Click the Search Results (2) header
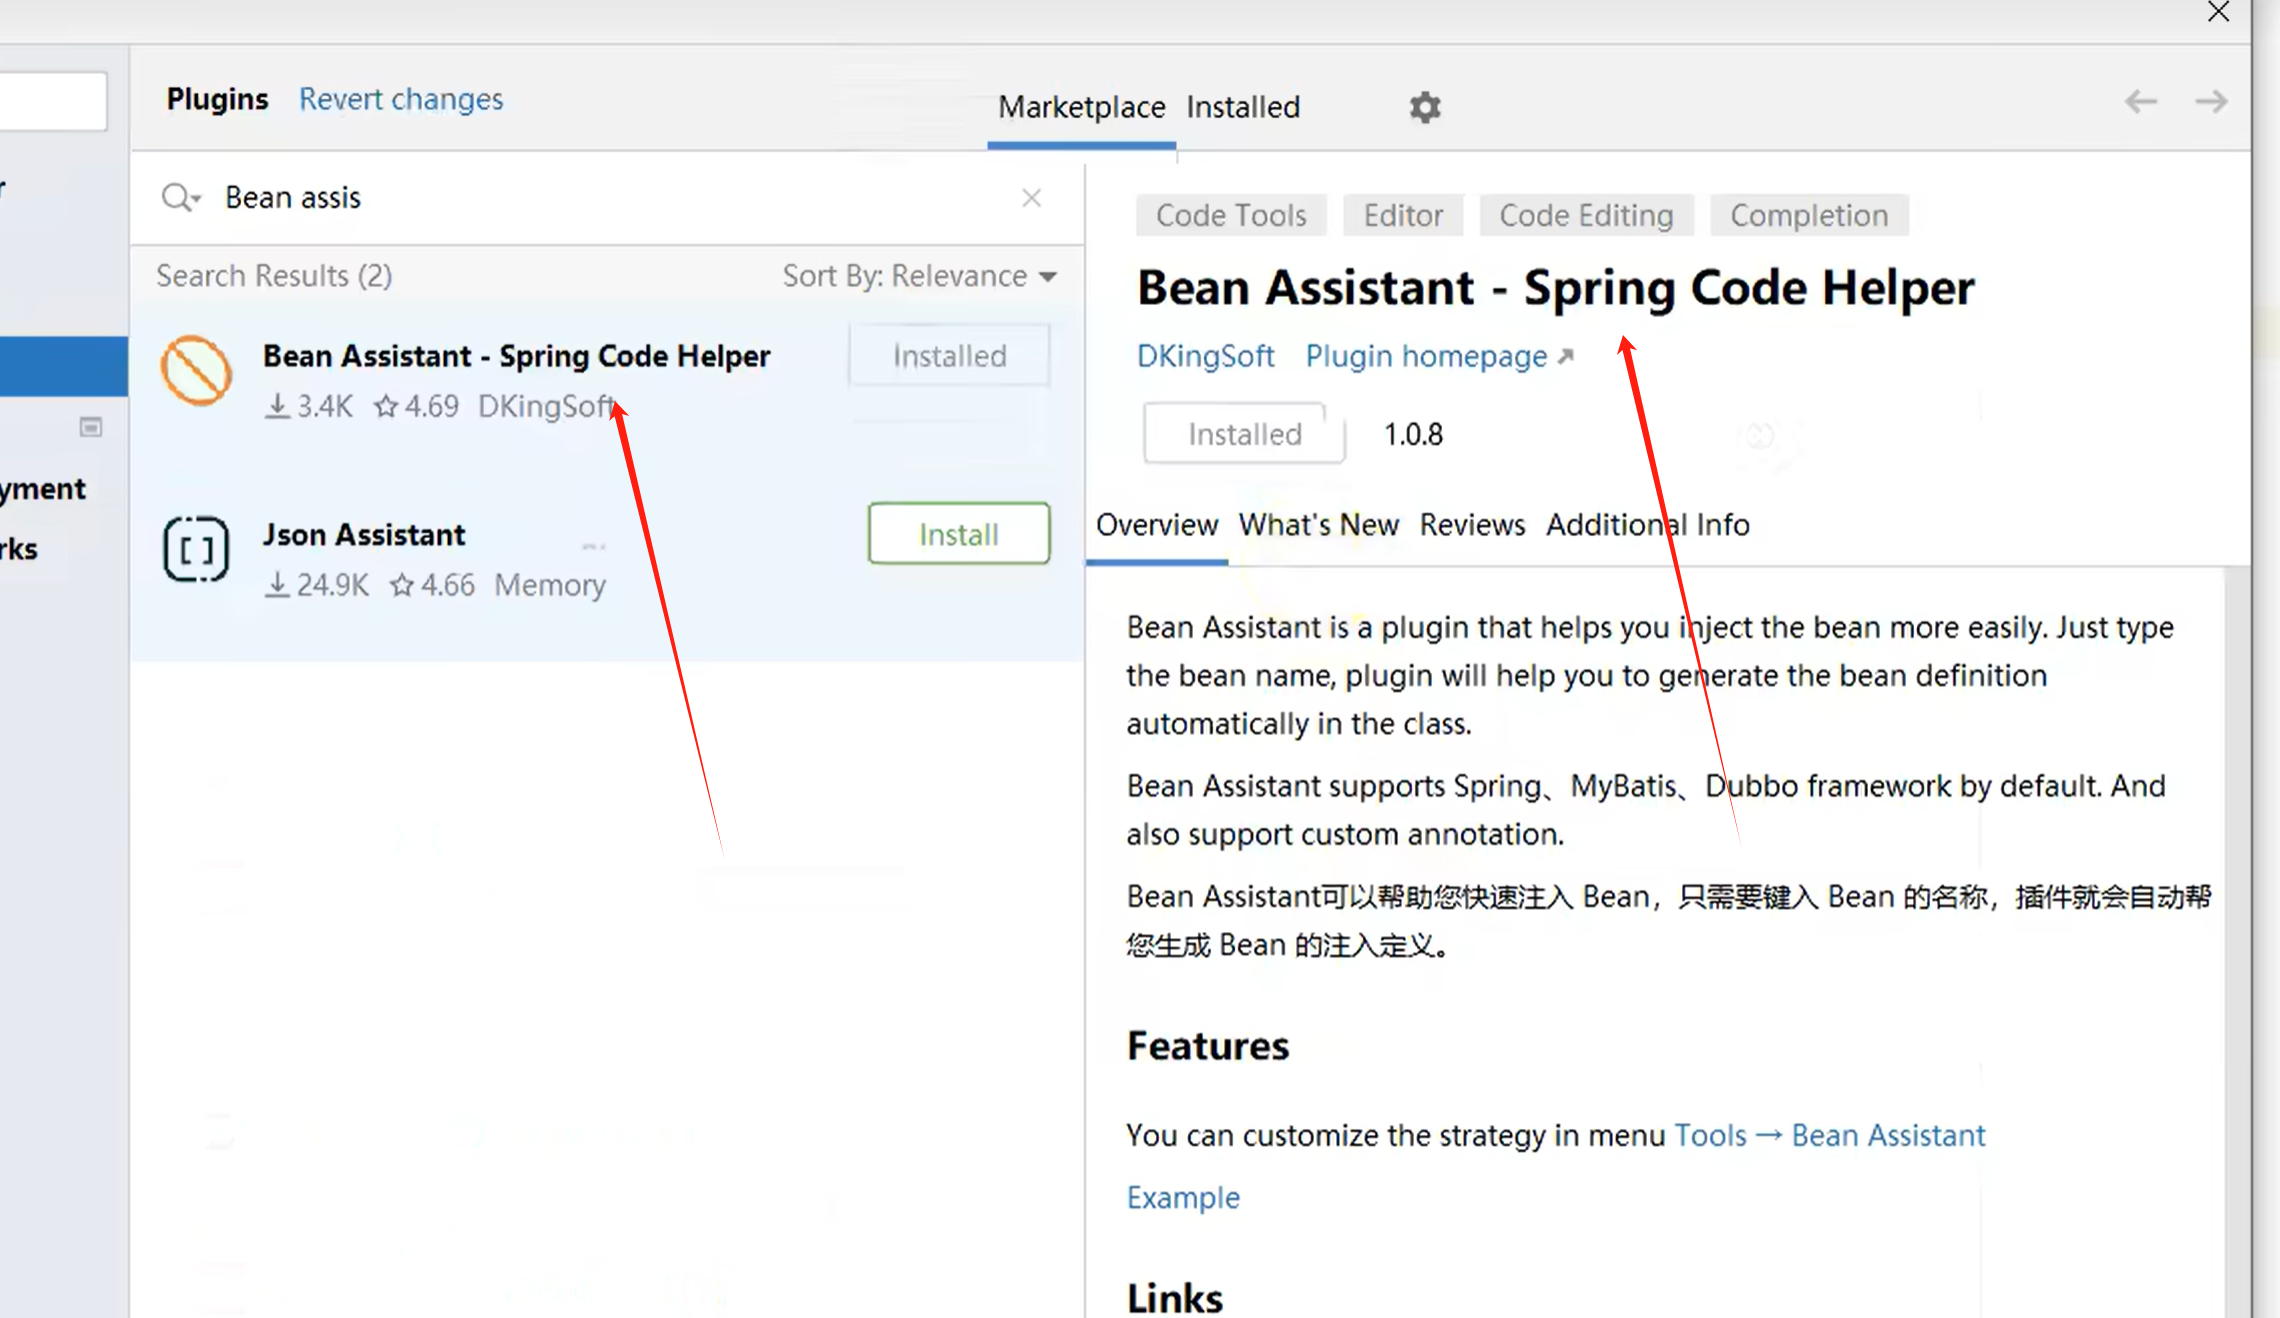 coord(274,275)
